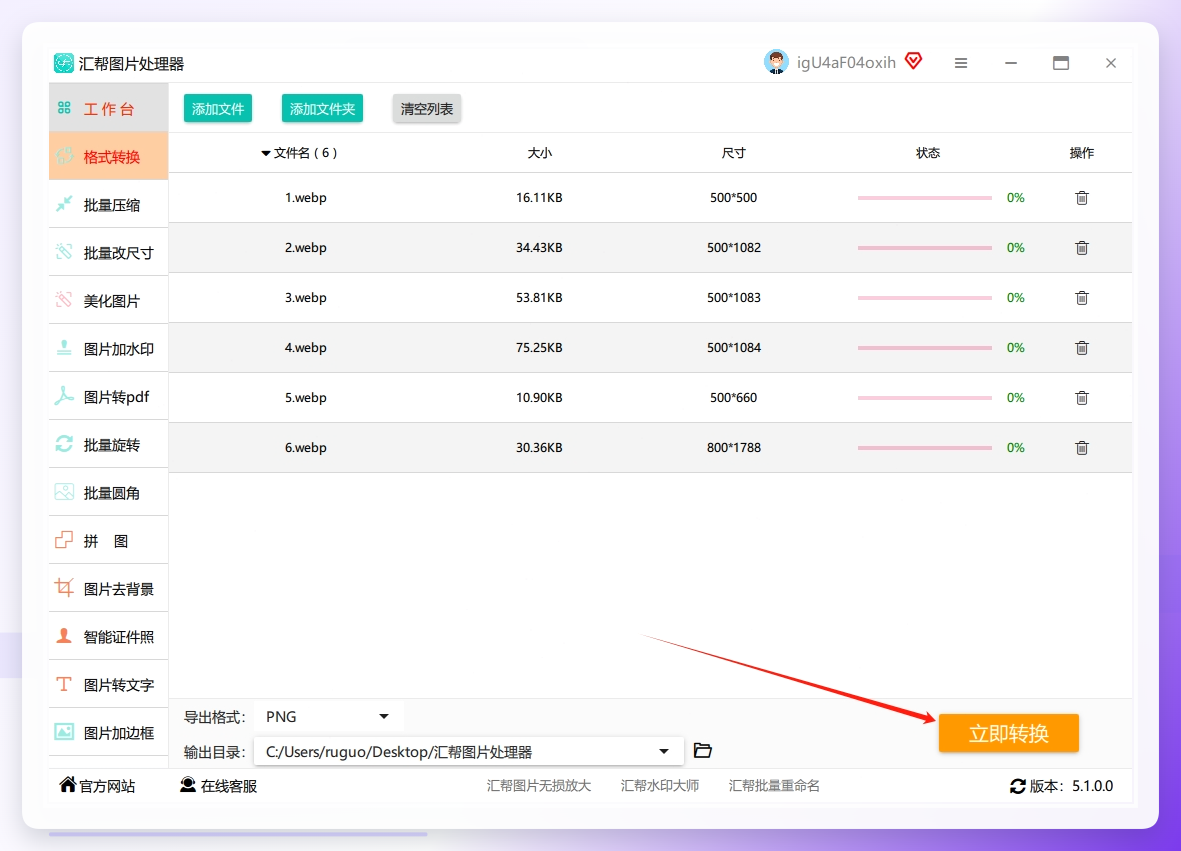The height and width of the screenshot is (851, 1181).
Task: Click username igU4aF04oxih
Action: click(846, 63)
